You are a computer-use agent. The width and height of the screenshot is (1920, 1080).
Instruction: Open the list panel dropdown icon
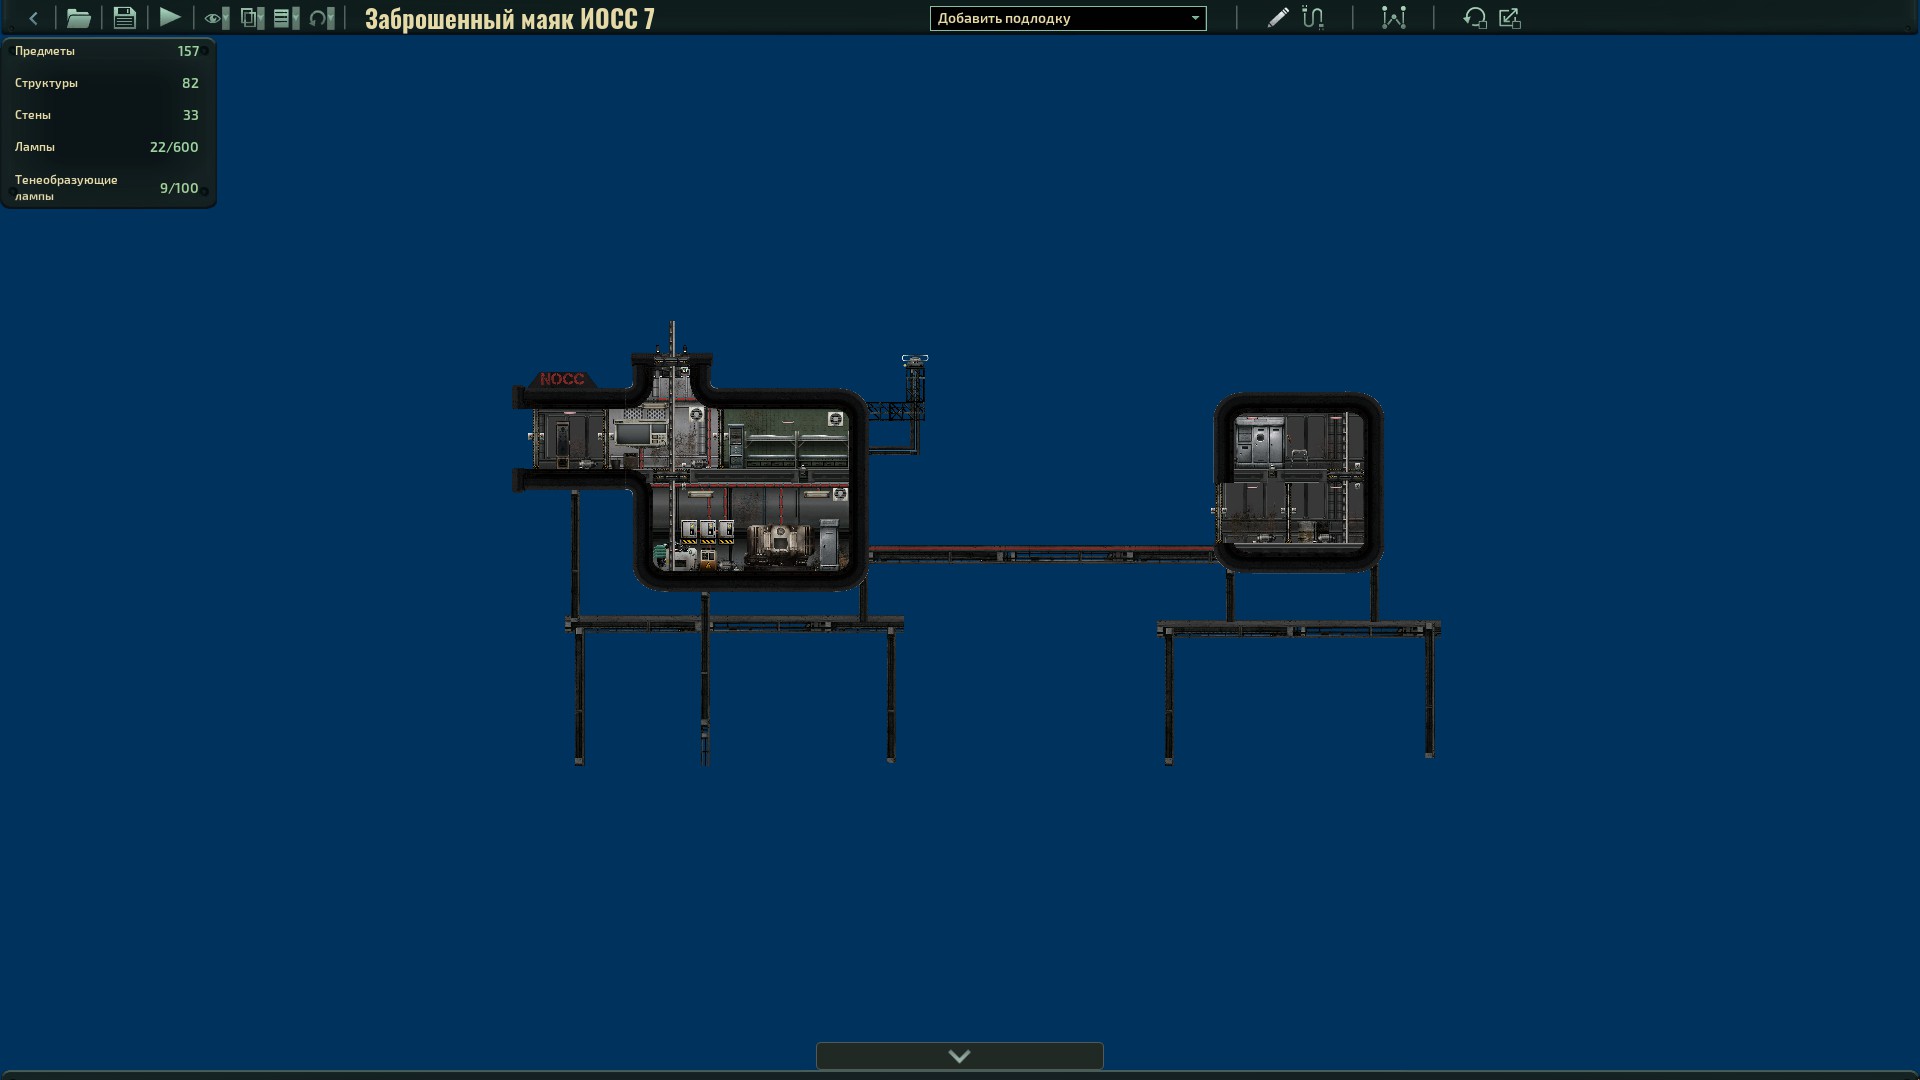coord(286,18)
